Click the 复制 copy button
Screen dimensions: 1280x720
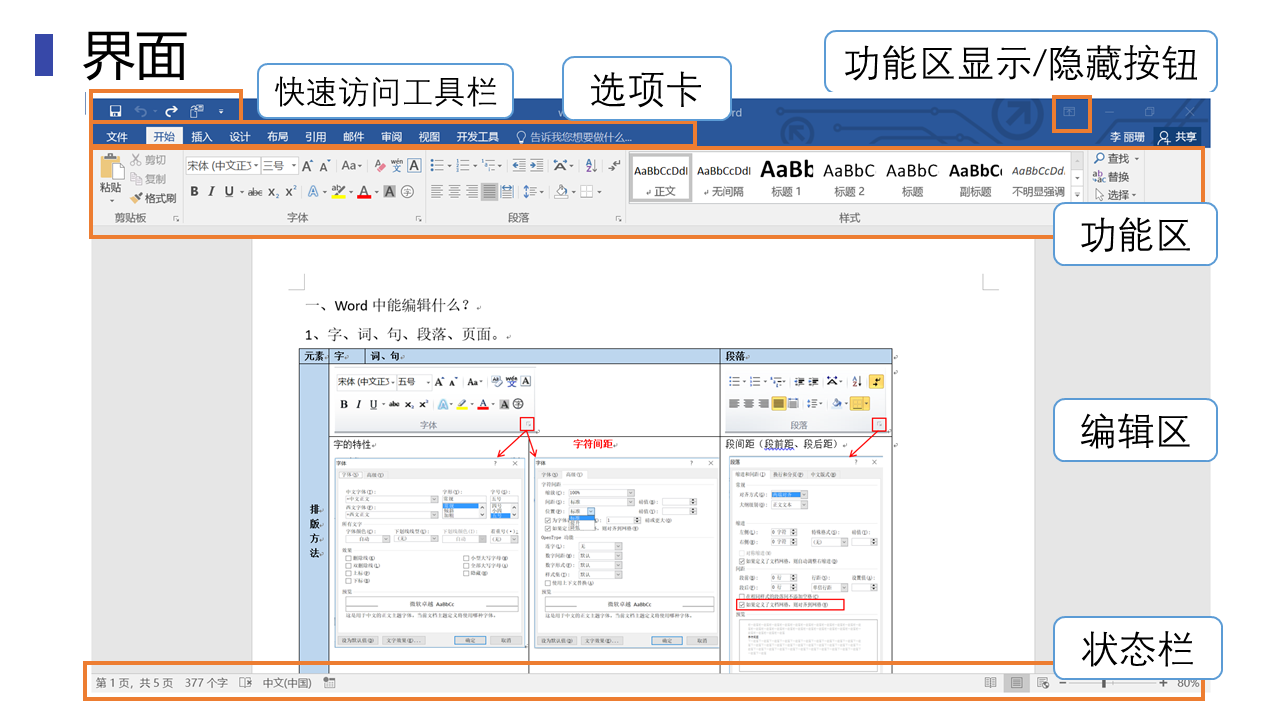point(148,179)
